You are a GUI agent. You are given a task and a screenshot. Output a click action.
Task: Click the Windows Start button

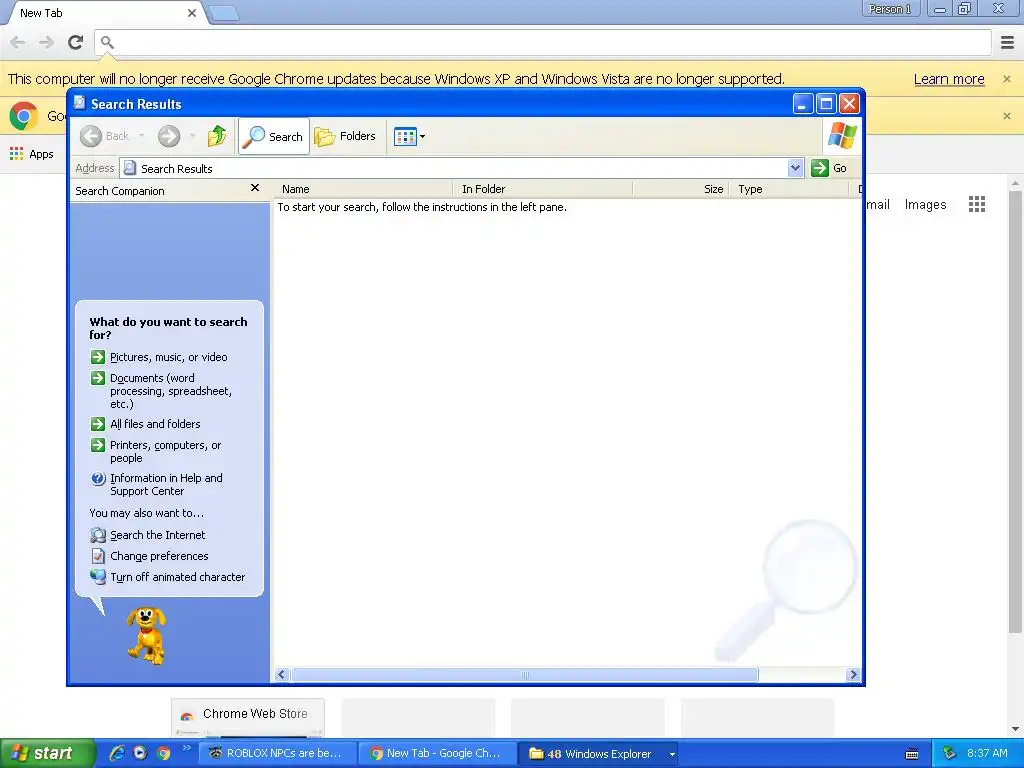pyautogui.click(x=46, y=754)
